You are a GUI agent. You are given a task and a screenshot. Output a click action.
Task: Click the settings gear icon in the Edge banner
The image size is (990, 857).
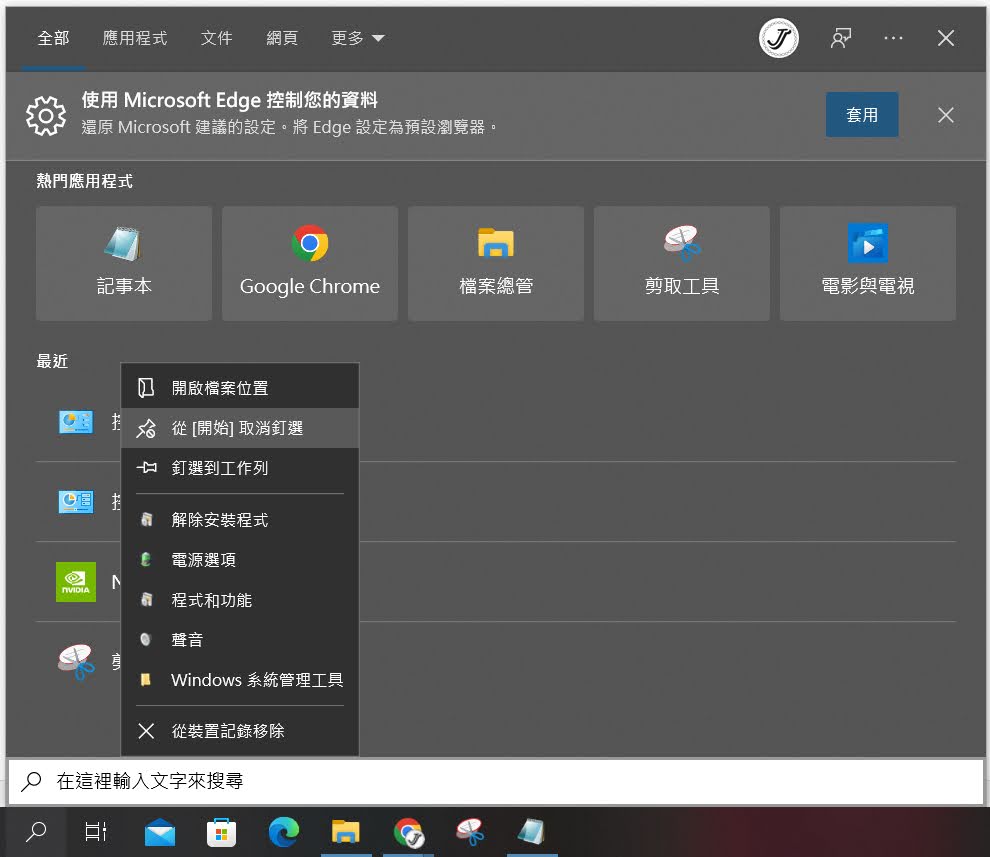(x=45, y=116)
